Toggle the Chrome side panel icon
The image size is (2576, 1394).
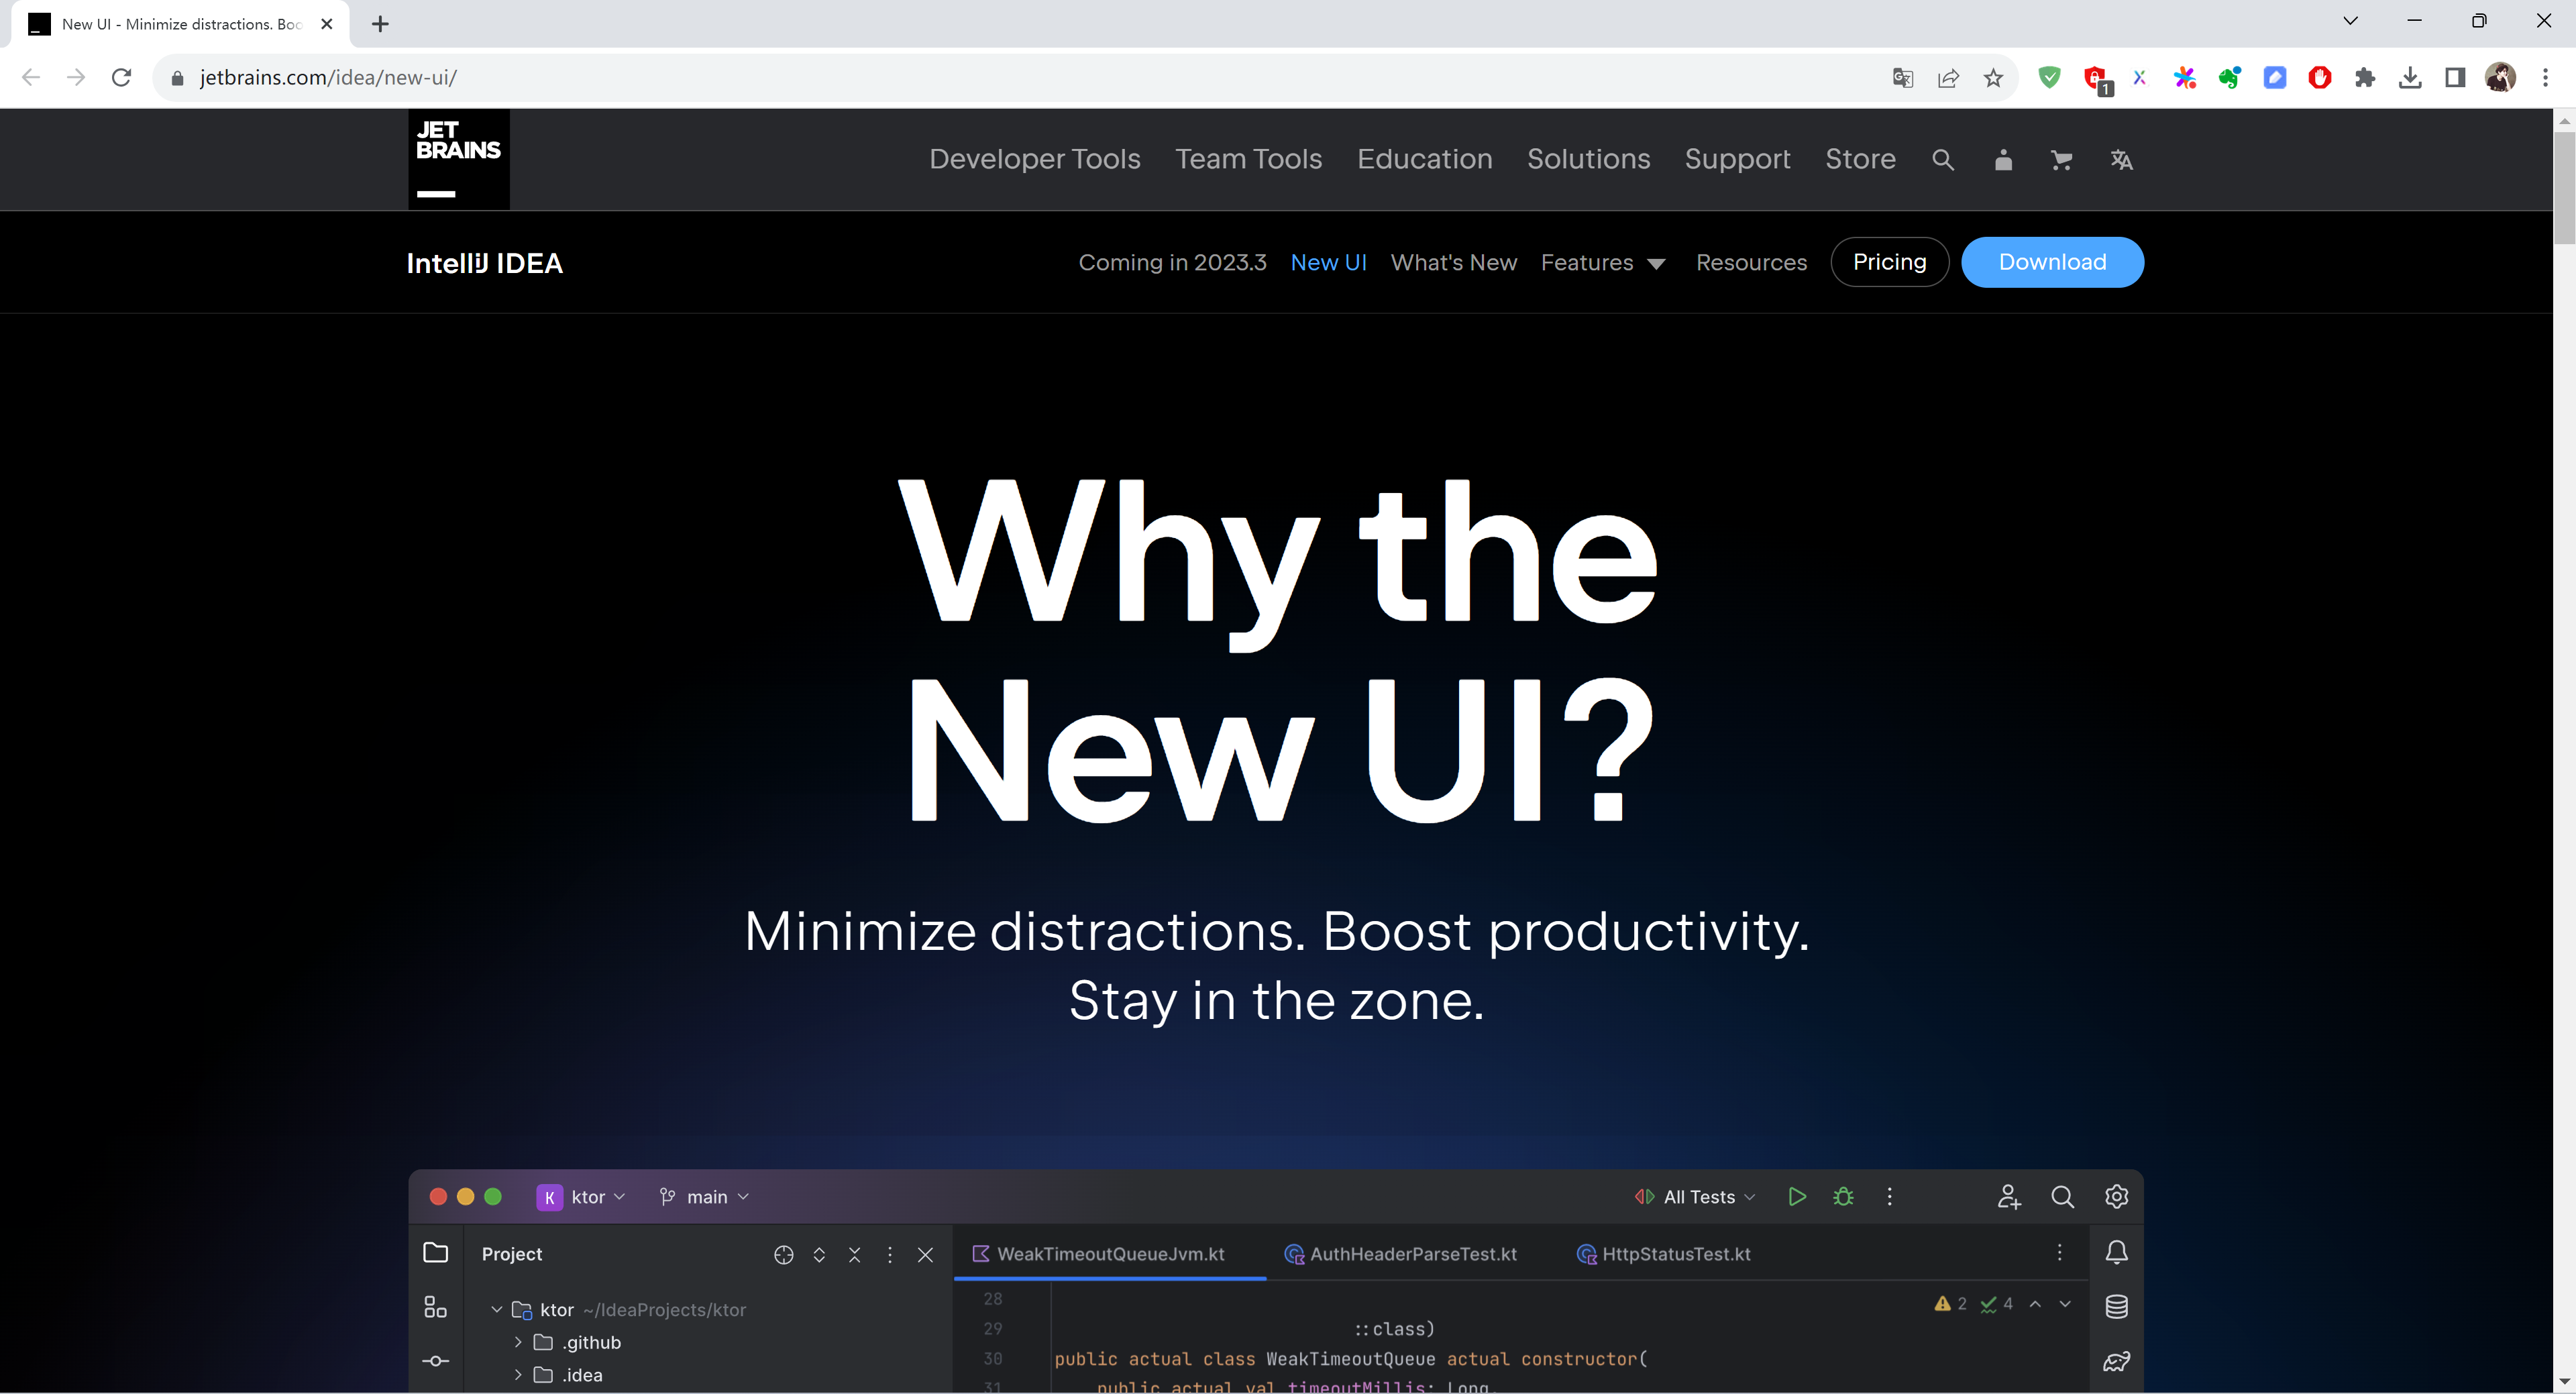click(x=2455, y=78)
